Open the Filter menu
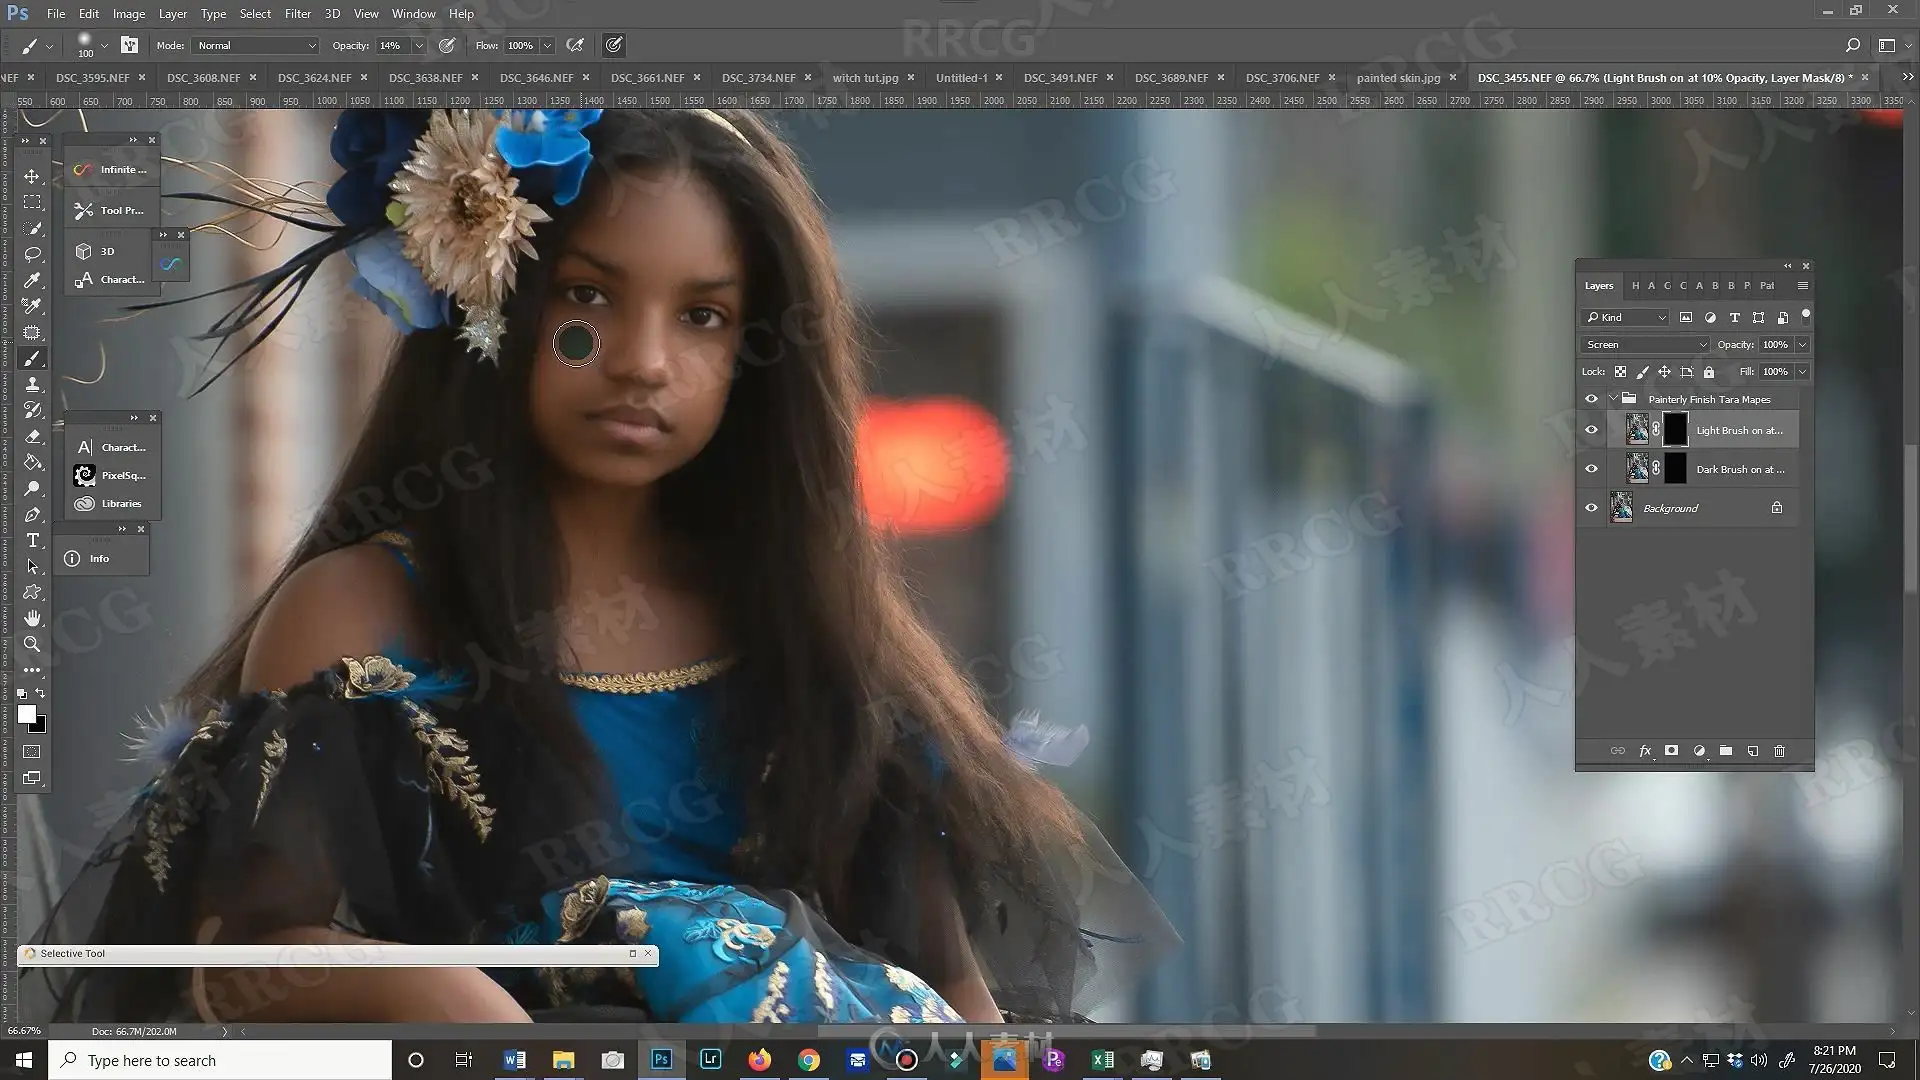Image resolution: width=1920 pixels, height=1080 pixels. (x=297, y=13)
